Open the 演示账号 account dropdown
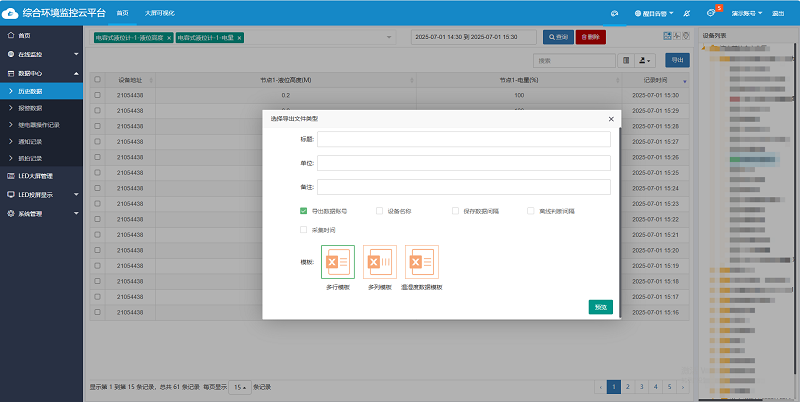This screenshot has width=800, height=402. coord(745,13)
